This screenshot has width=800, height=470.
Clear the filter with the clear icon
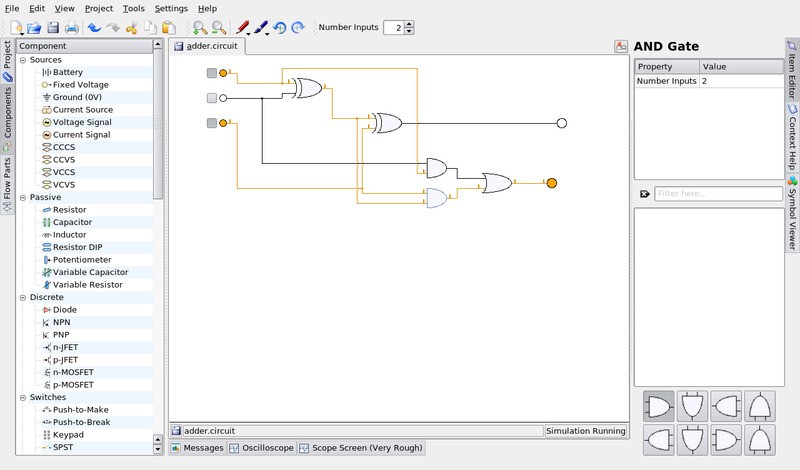pos(644,194)
